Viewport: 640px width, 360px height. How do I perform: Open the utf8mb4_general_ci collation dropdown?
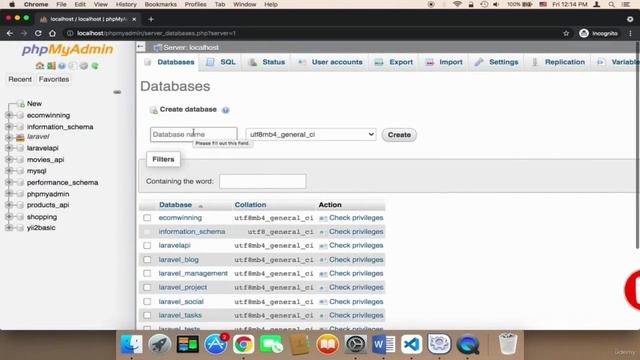311,134
